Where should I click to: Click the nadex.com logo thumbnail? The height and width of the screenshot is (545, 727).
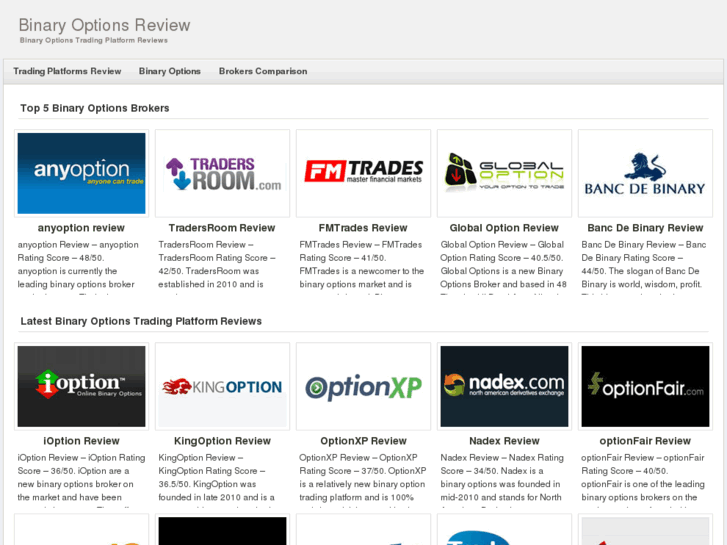click(504, 386)
